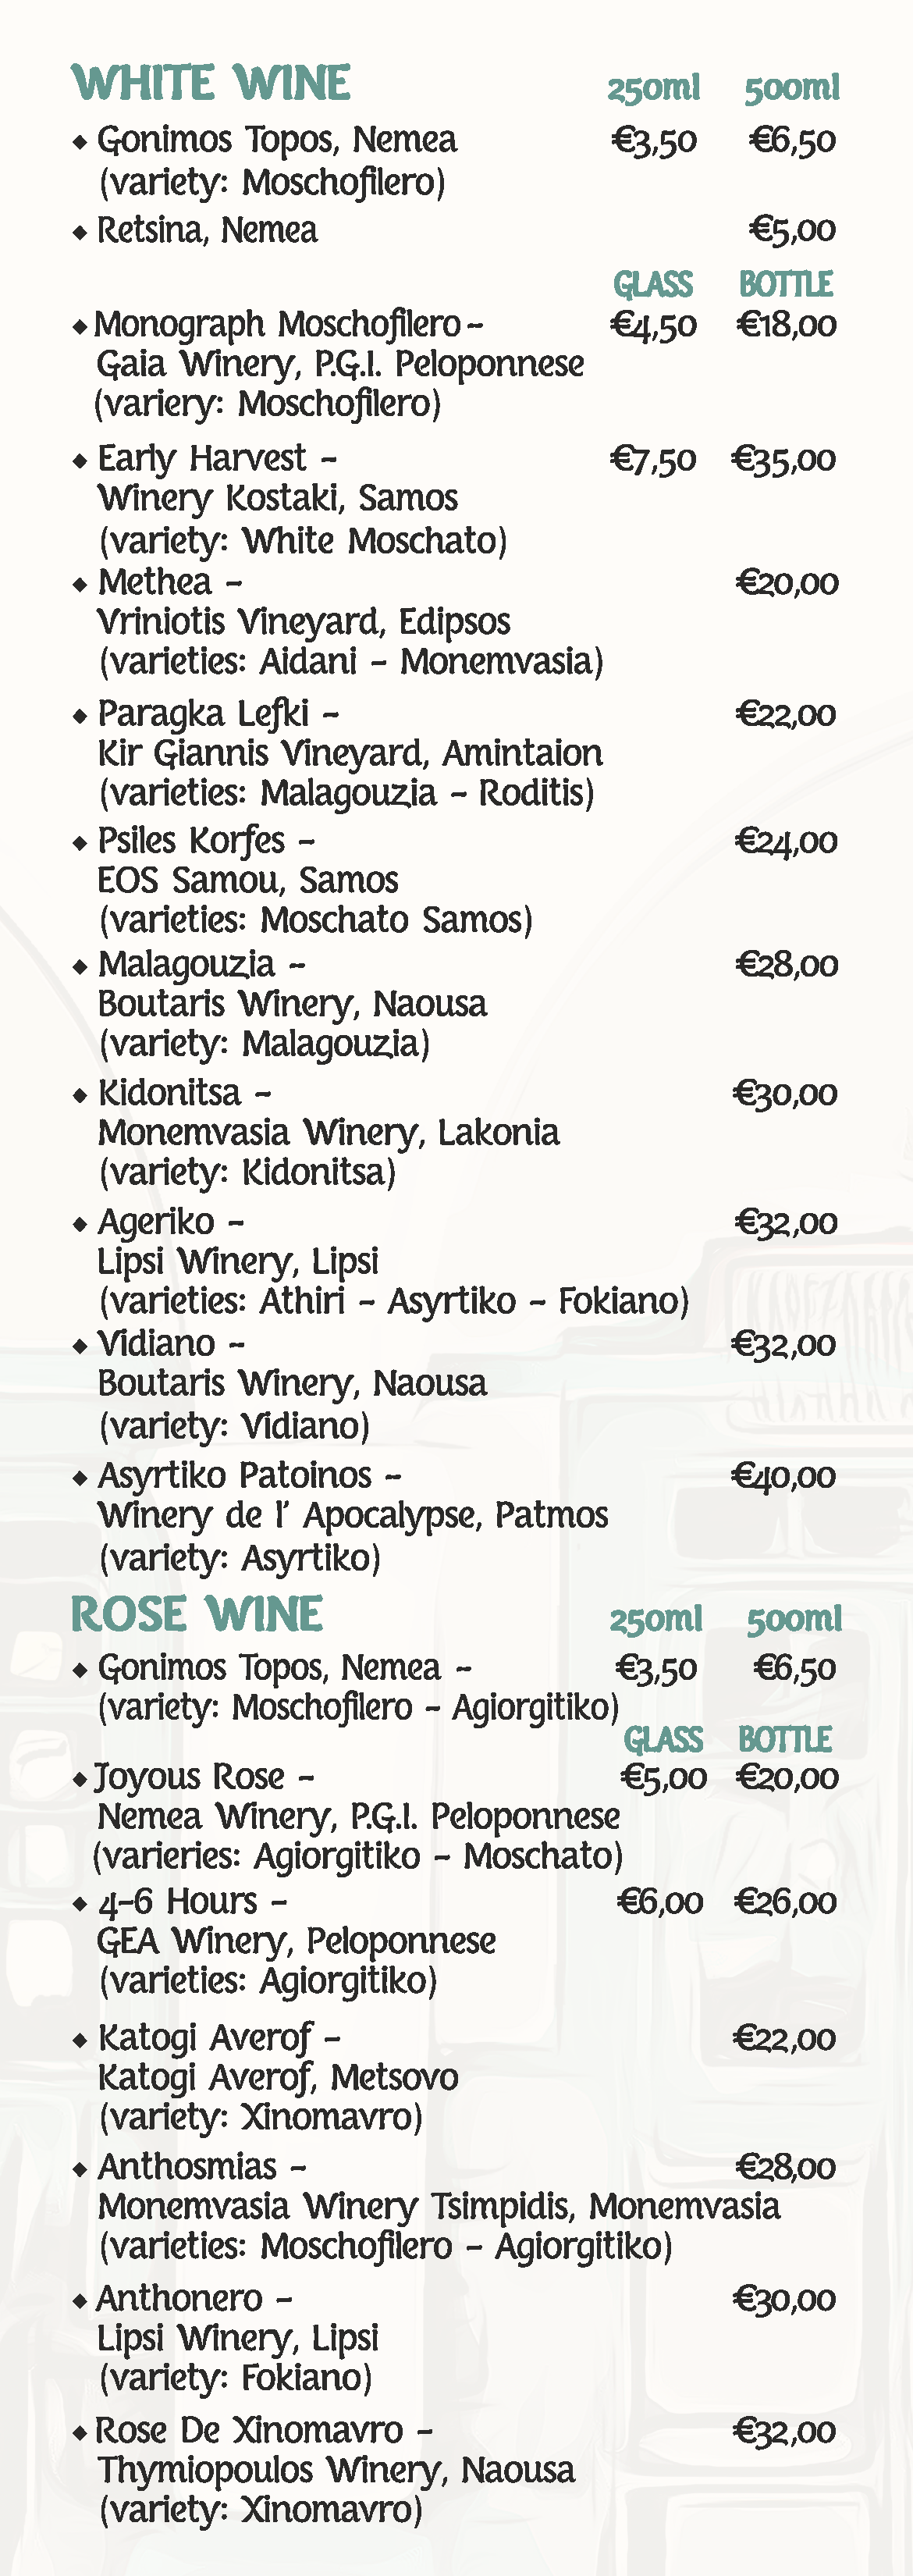Click the WHITE WINE heading

[x=211, y=83]
